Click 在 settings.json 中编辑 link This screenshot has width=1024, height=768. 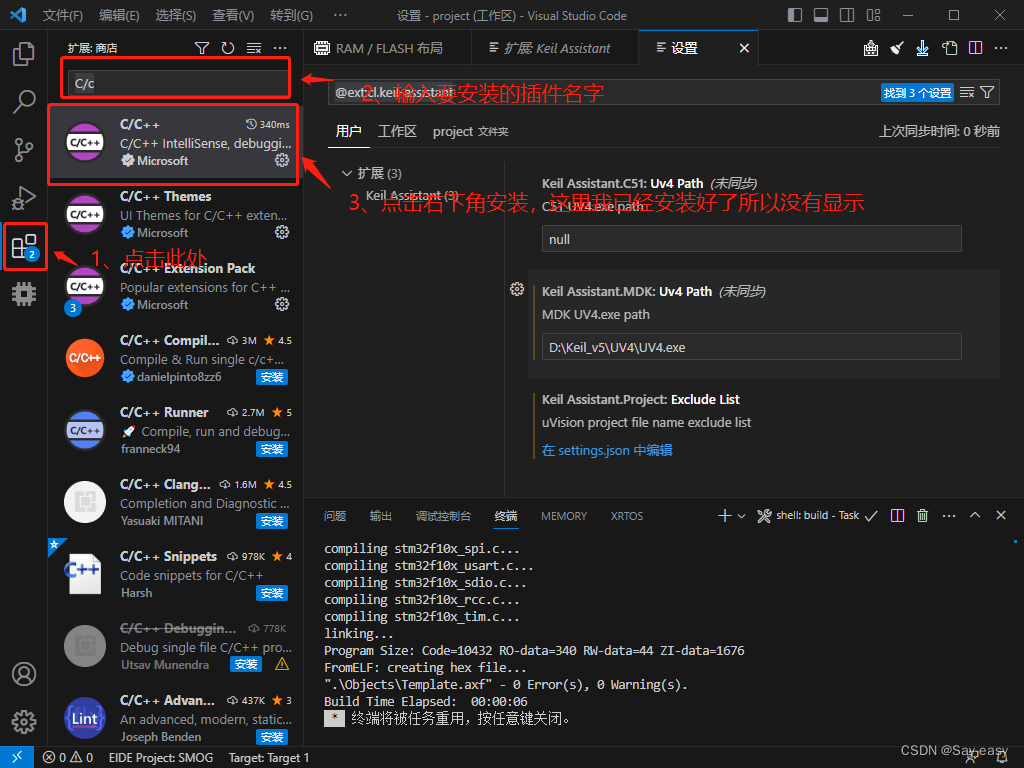tap(607, 450)
